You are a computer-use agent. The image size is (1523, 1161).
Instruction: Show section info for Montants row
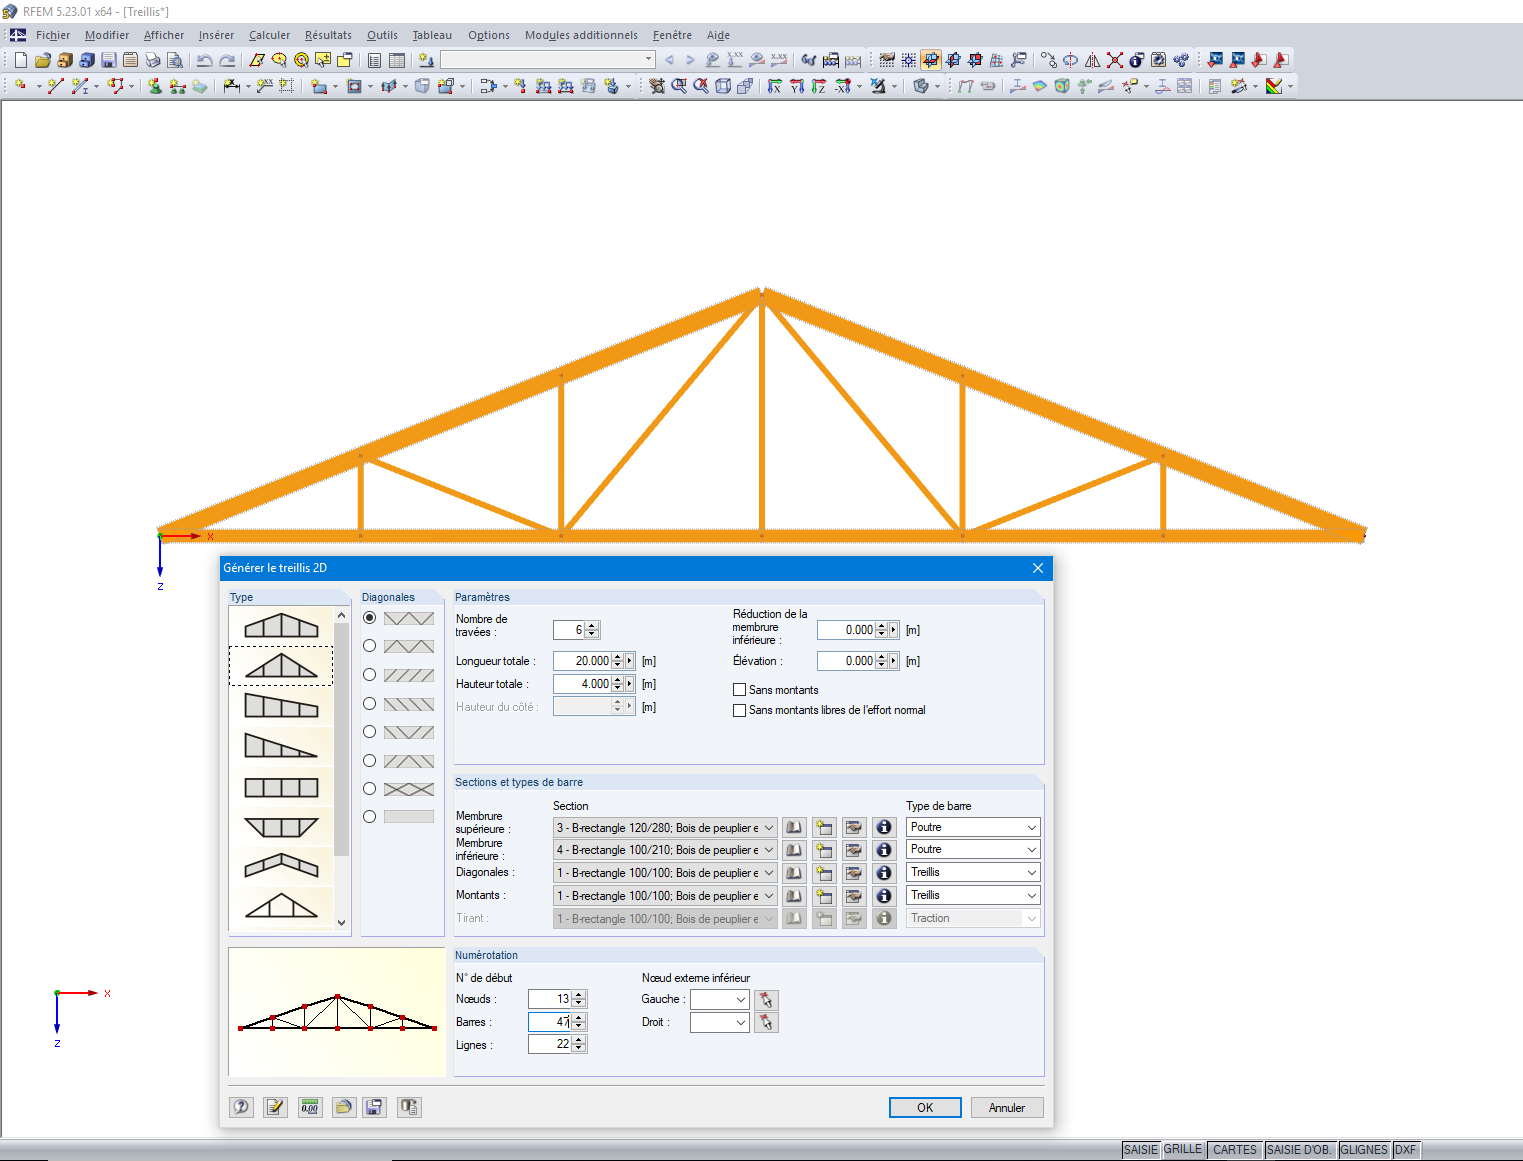click(884, 896)
